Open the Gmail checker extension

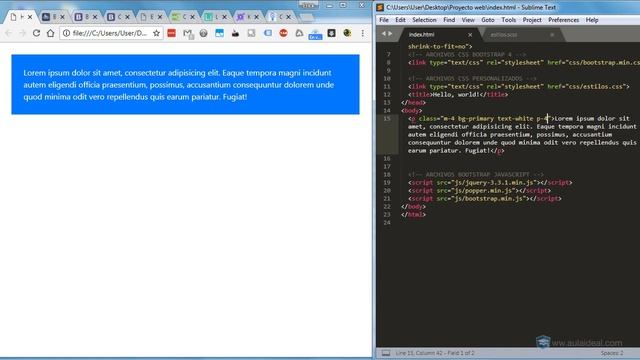[x=188, y=34]
